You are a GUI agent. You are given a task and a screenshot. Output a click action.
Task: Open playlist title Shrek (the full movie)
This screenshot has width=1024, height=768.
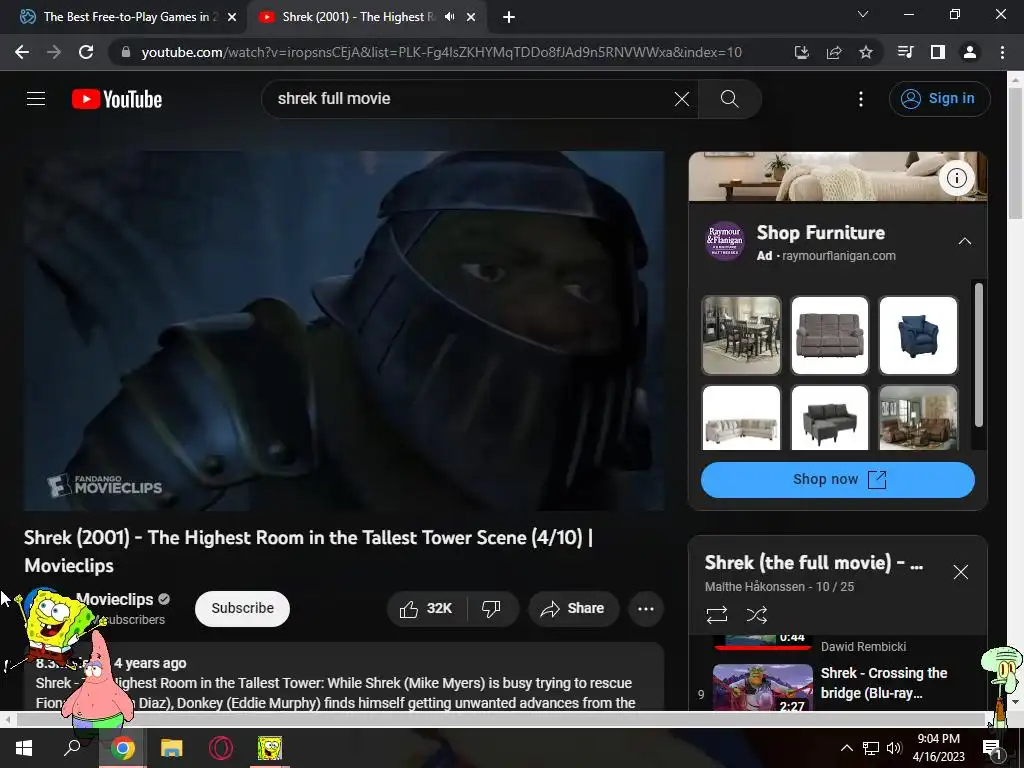click(x=813, y=562)
